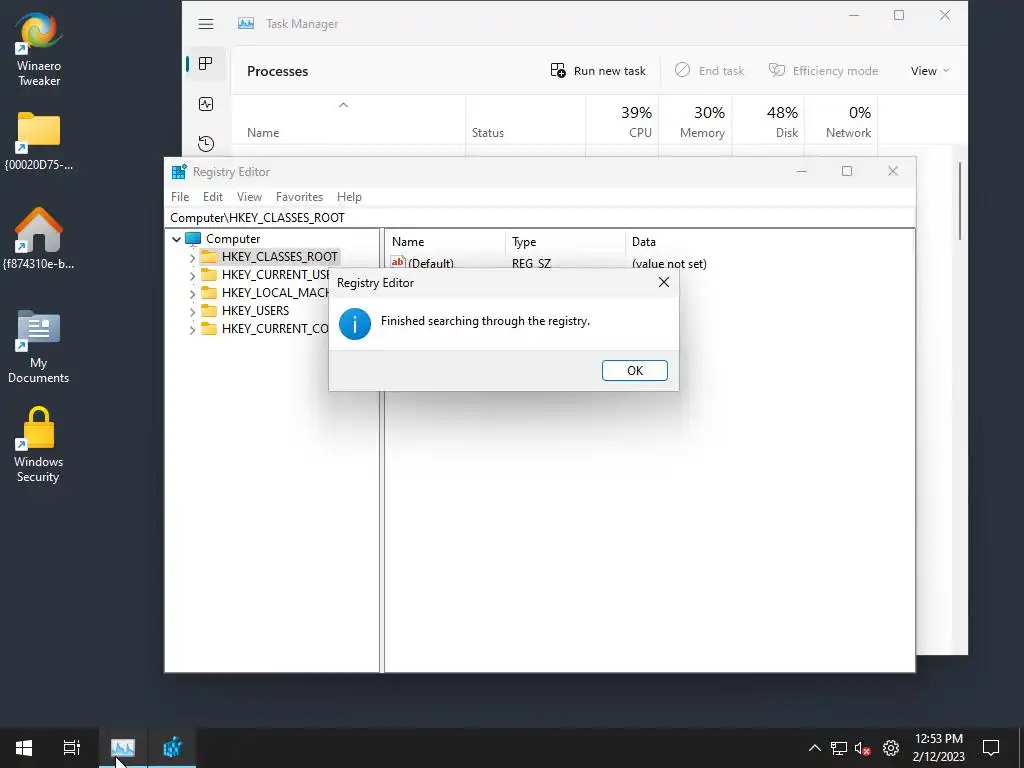Screen dimensions: 1024x768
Task: Click the Run new task button
Action: [x=598, y=71]
